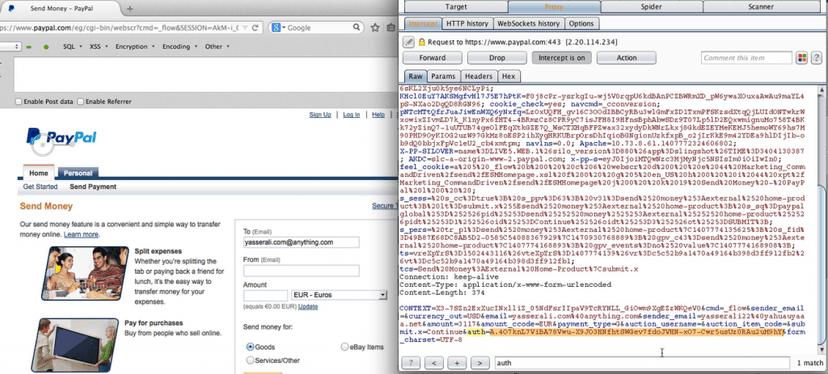Select the Raw request view tab
This screenshot has height=374, width=828.
click(415, 76)
